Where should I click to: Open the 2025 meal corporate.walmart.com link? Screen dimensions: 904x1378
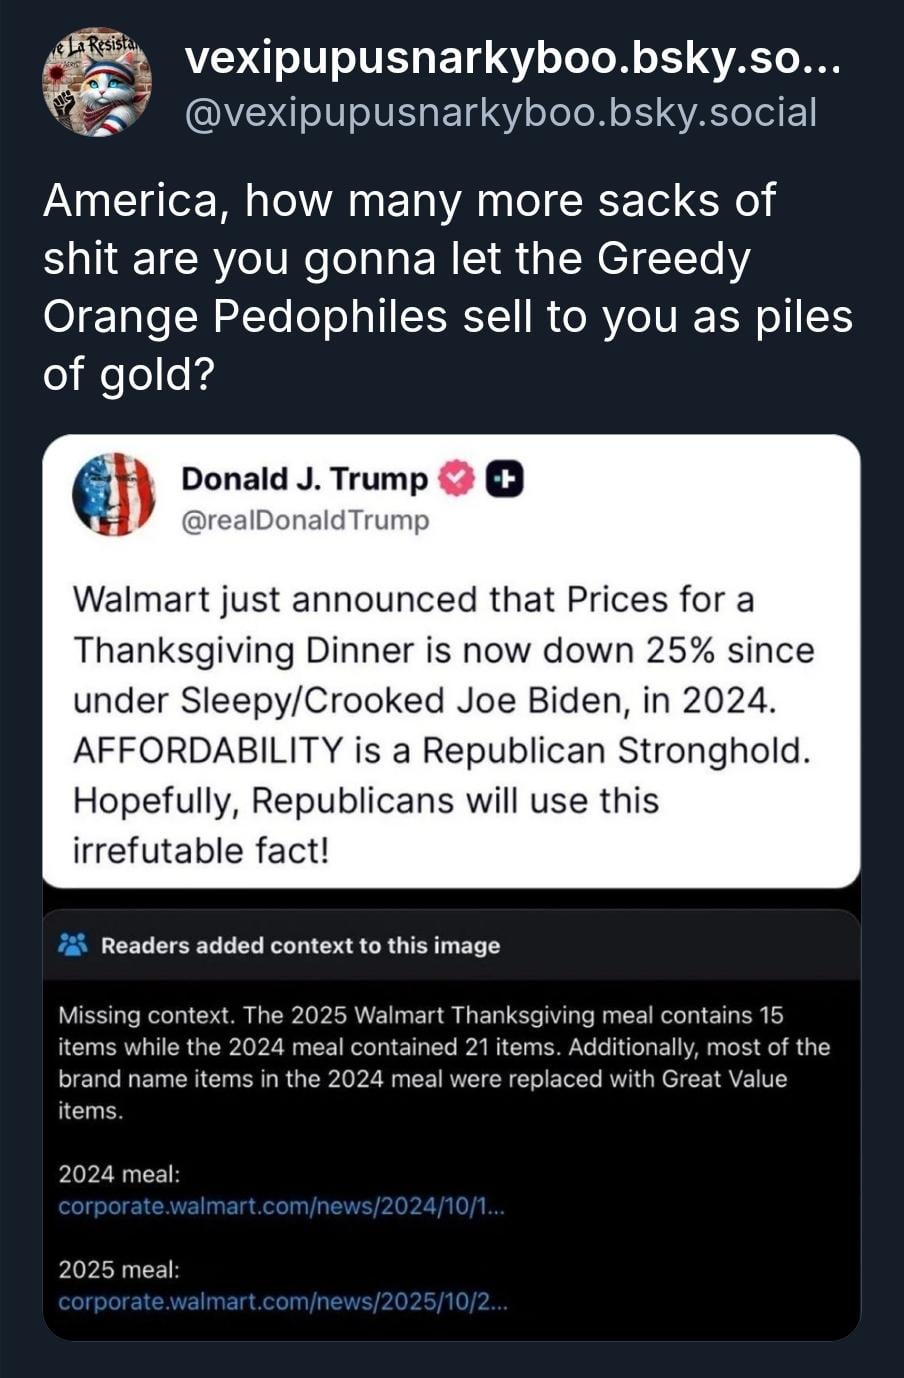point(283,1302)
